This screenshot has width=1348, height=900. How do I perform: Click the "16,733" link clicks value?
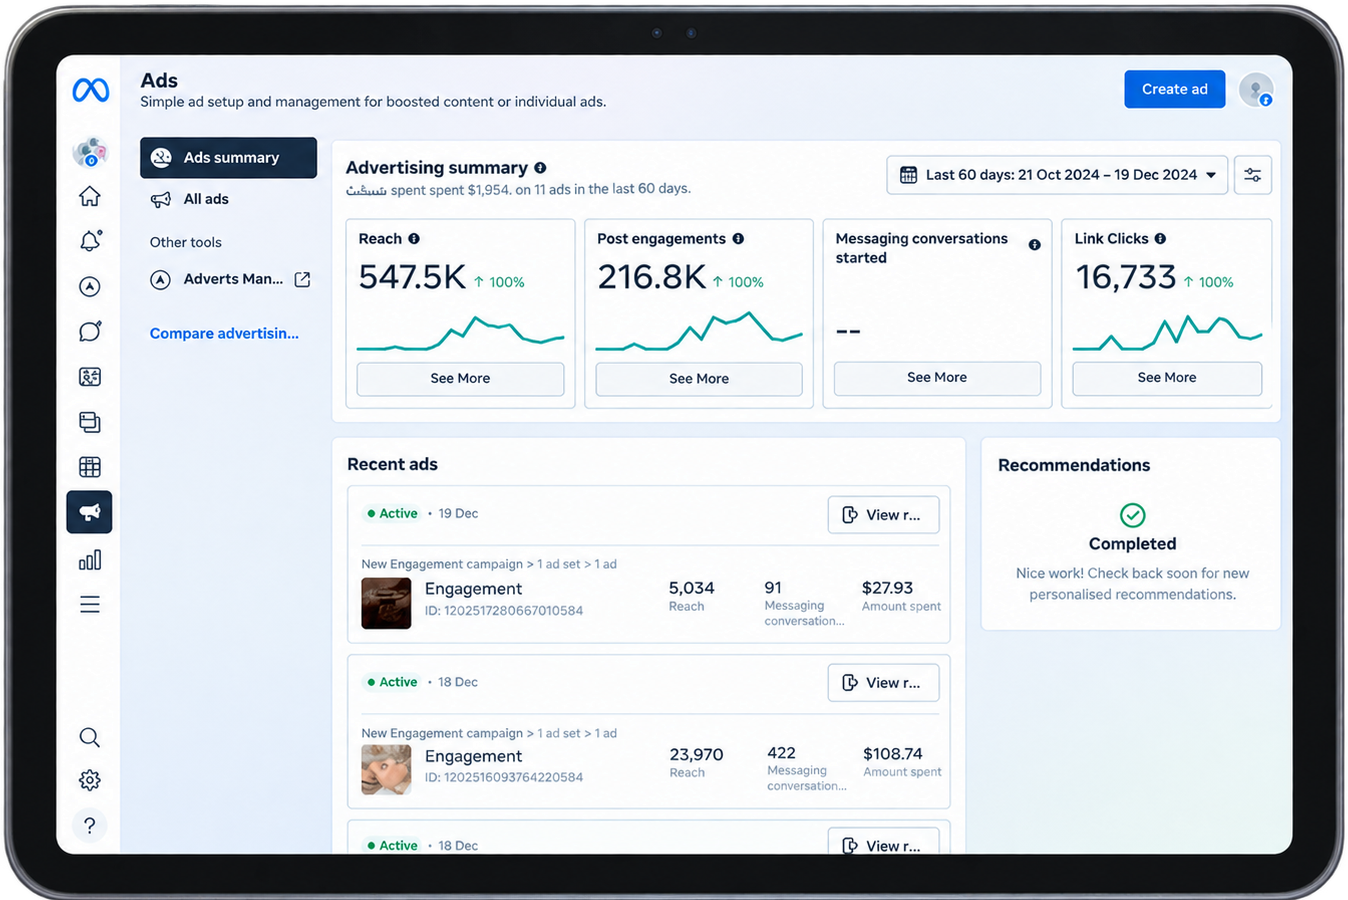click(1125, 277)
